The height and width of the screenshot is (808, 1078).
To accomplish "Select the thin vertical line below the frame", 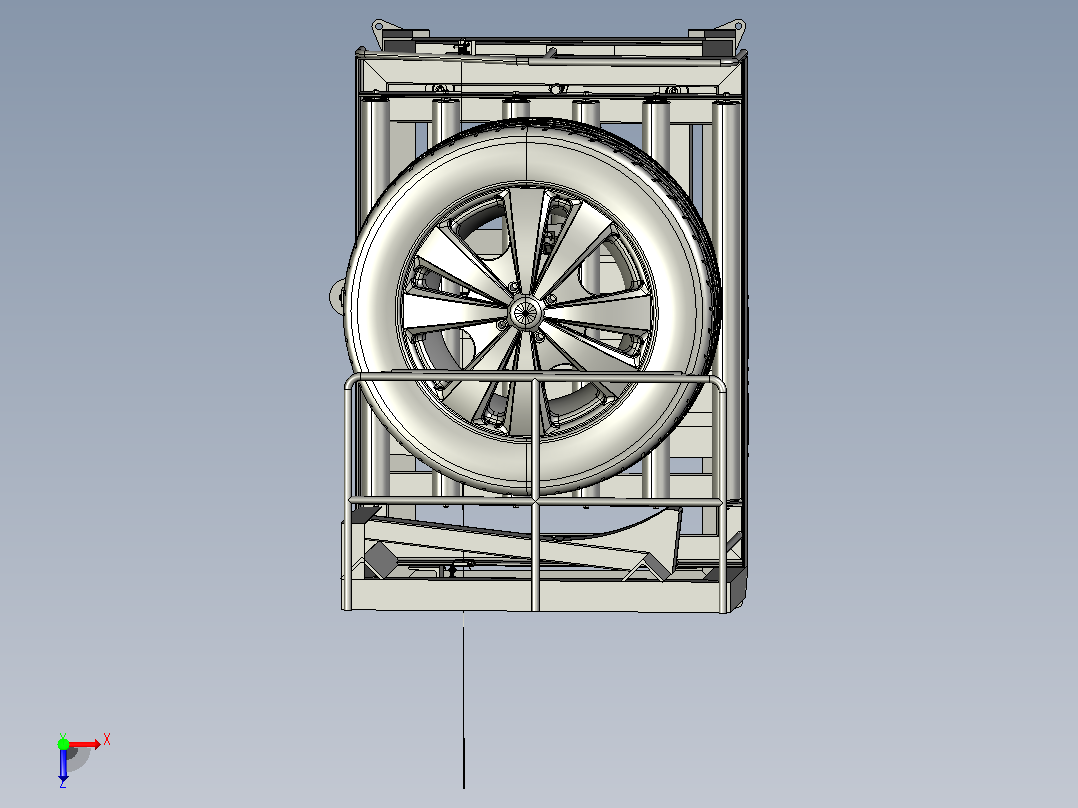I will [x=464, y=700].
